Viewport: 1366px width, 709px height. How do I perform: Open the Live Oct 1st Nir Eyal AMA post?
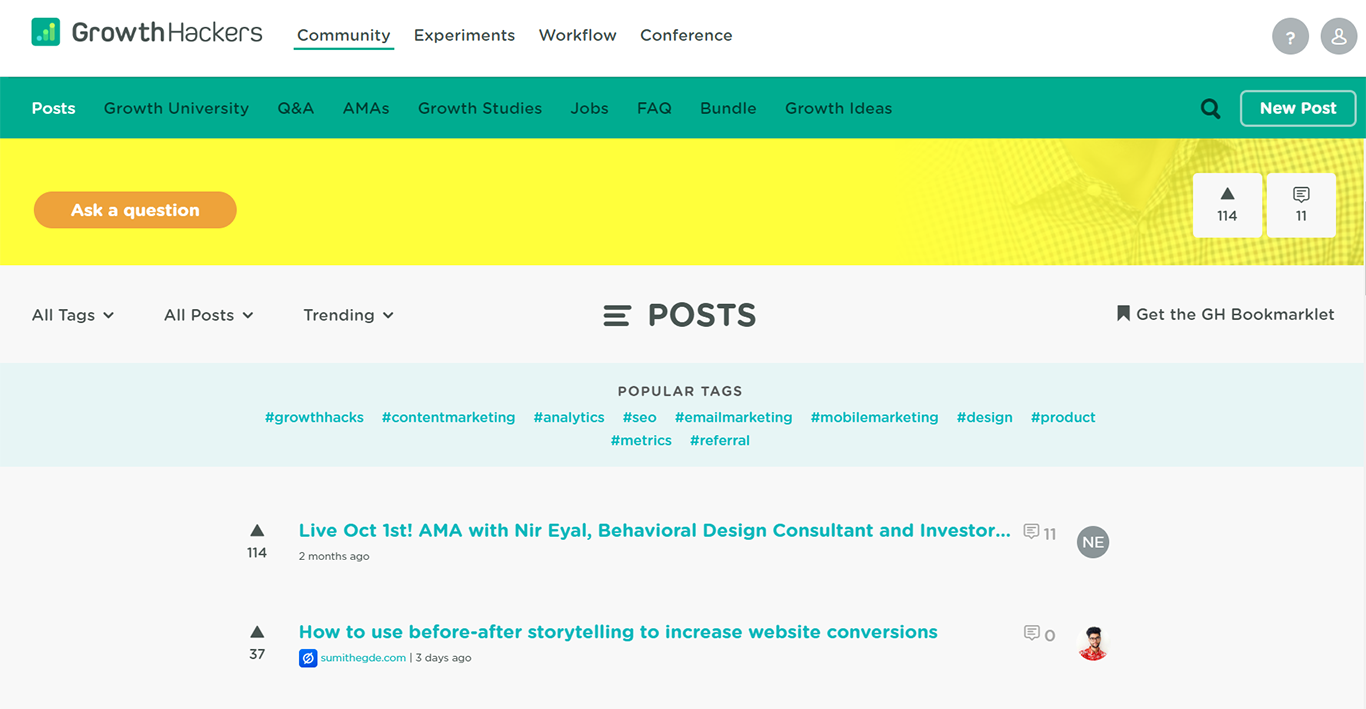click(654, 531)
